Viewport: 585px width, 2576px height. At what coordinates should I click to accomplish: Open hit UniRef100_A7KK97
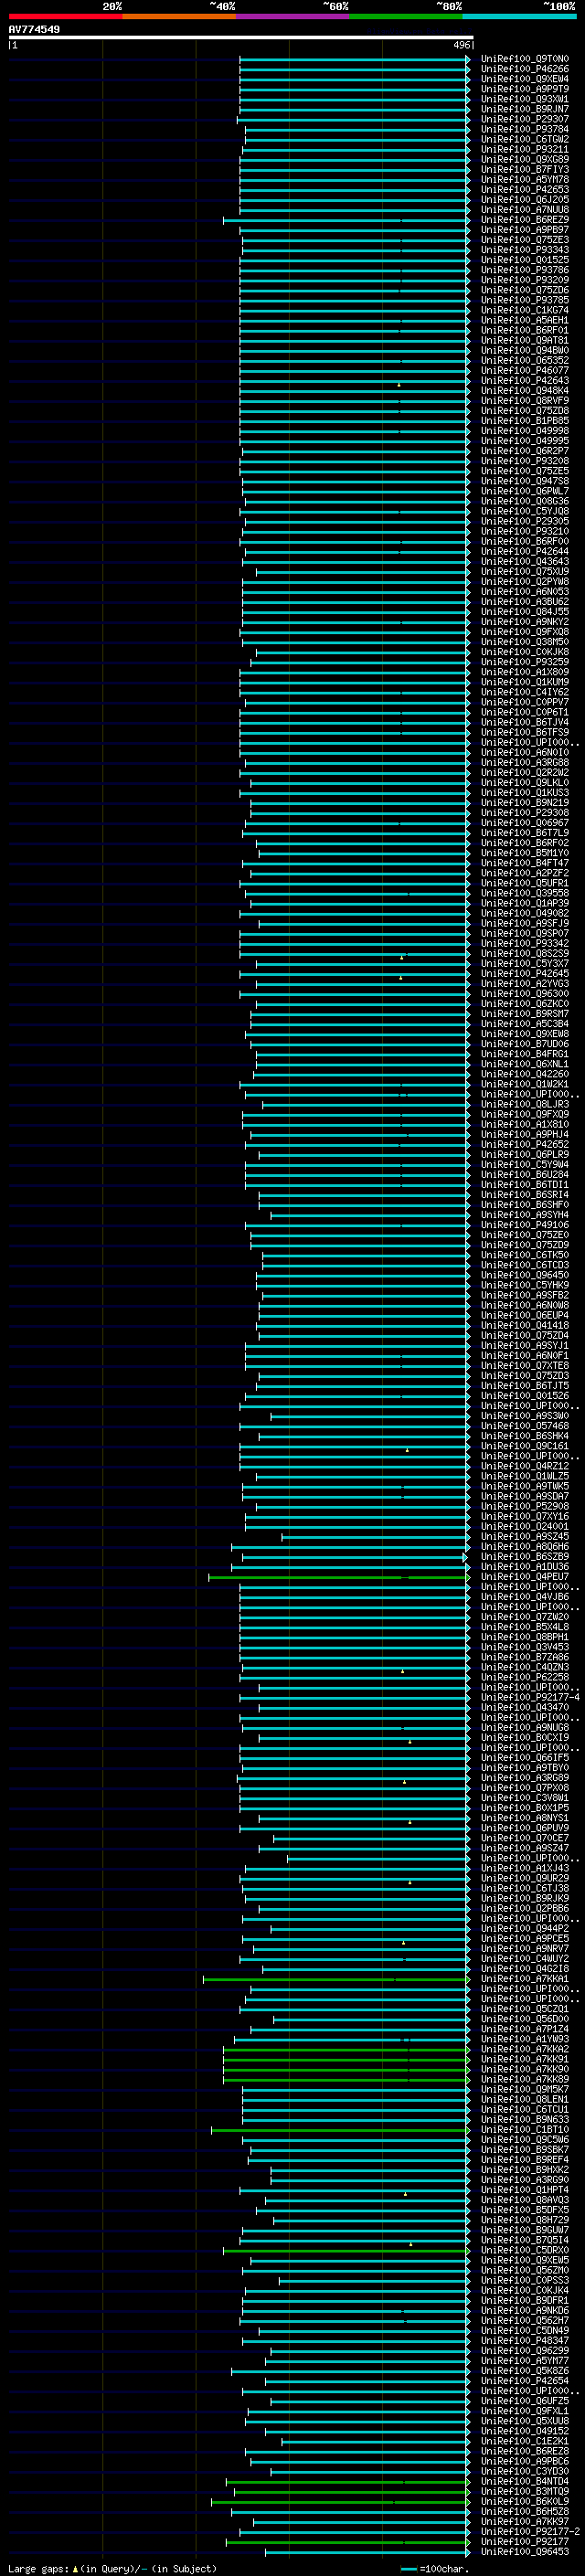[524, 2521]
